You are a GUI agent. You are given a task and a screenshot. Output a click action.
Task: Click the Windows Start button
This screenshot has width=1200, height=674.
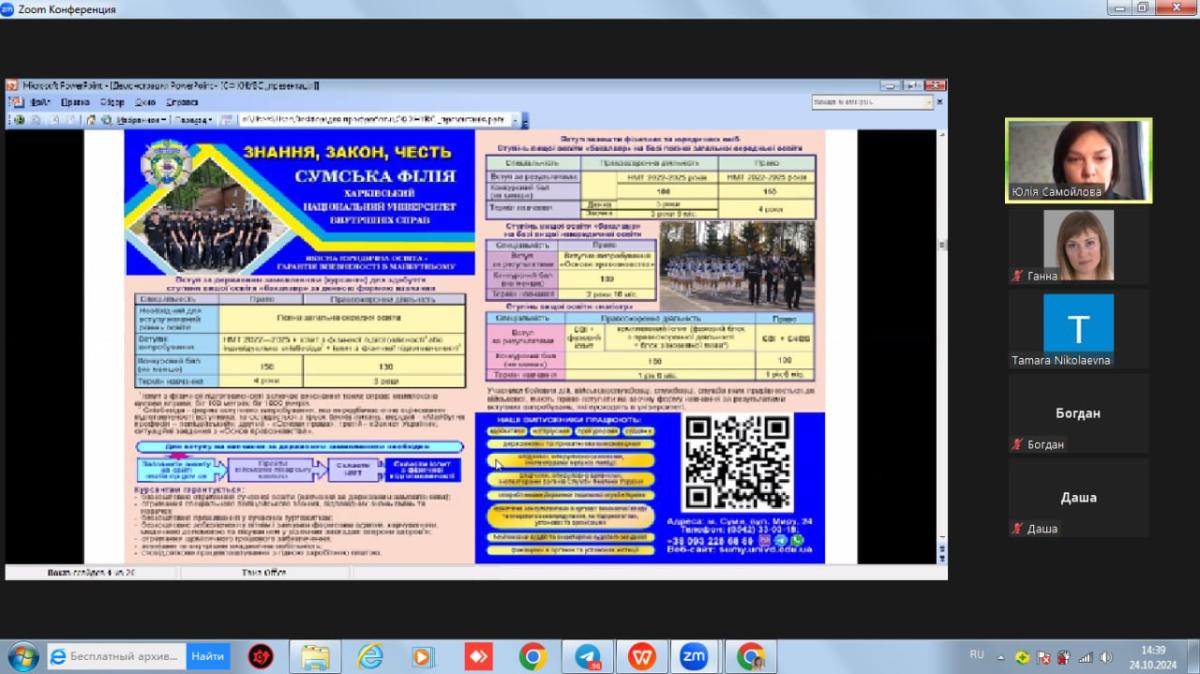coord(21,656)
